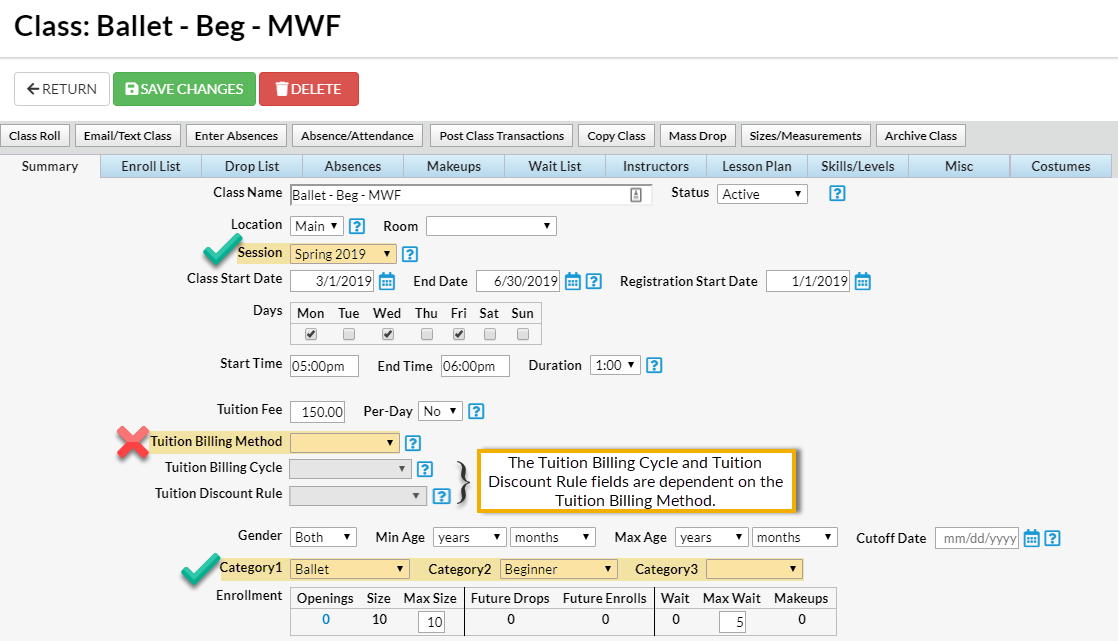Enable the Sat day checkbox
1118x641 pixels.
click(x=490, y=334)
